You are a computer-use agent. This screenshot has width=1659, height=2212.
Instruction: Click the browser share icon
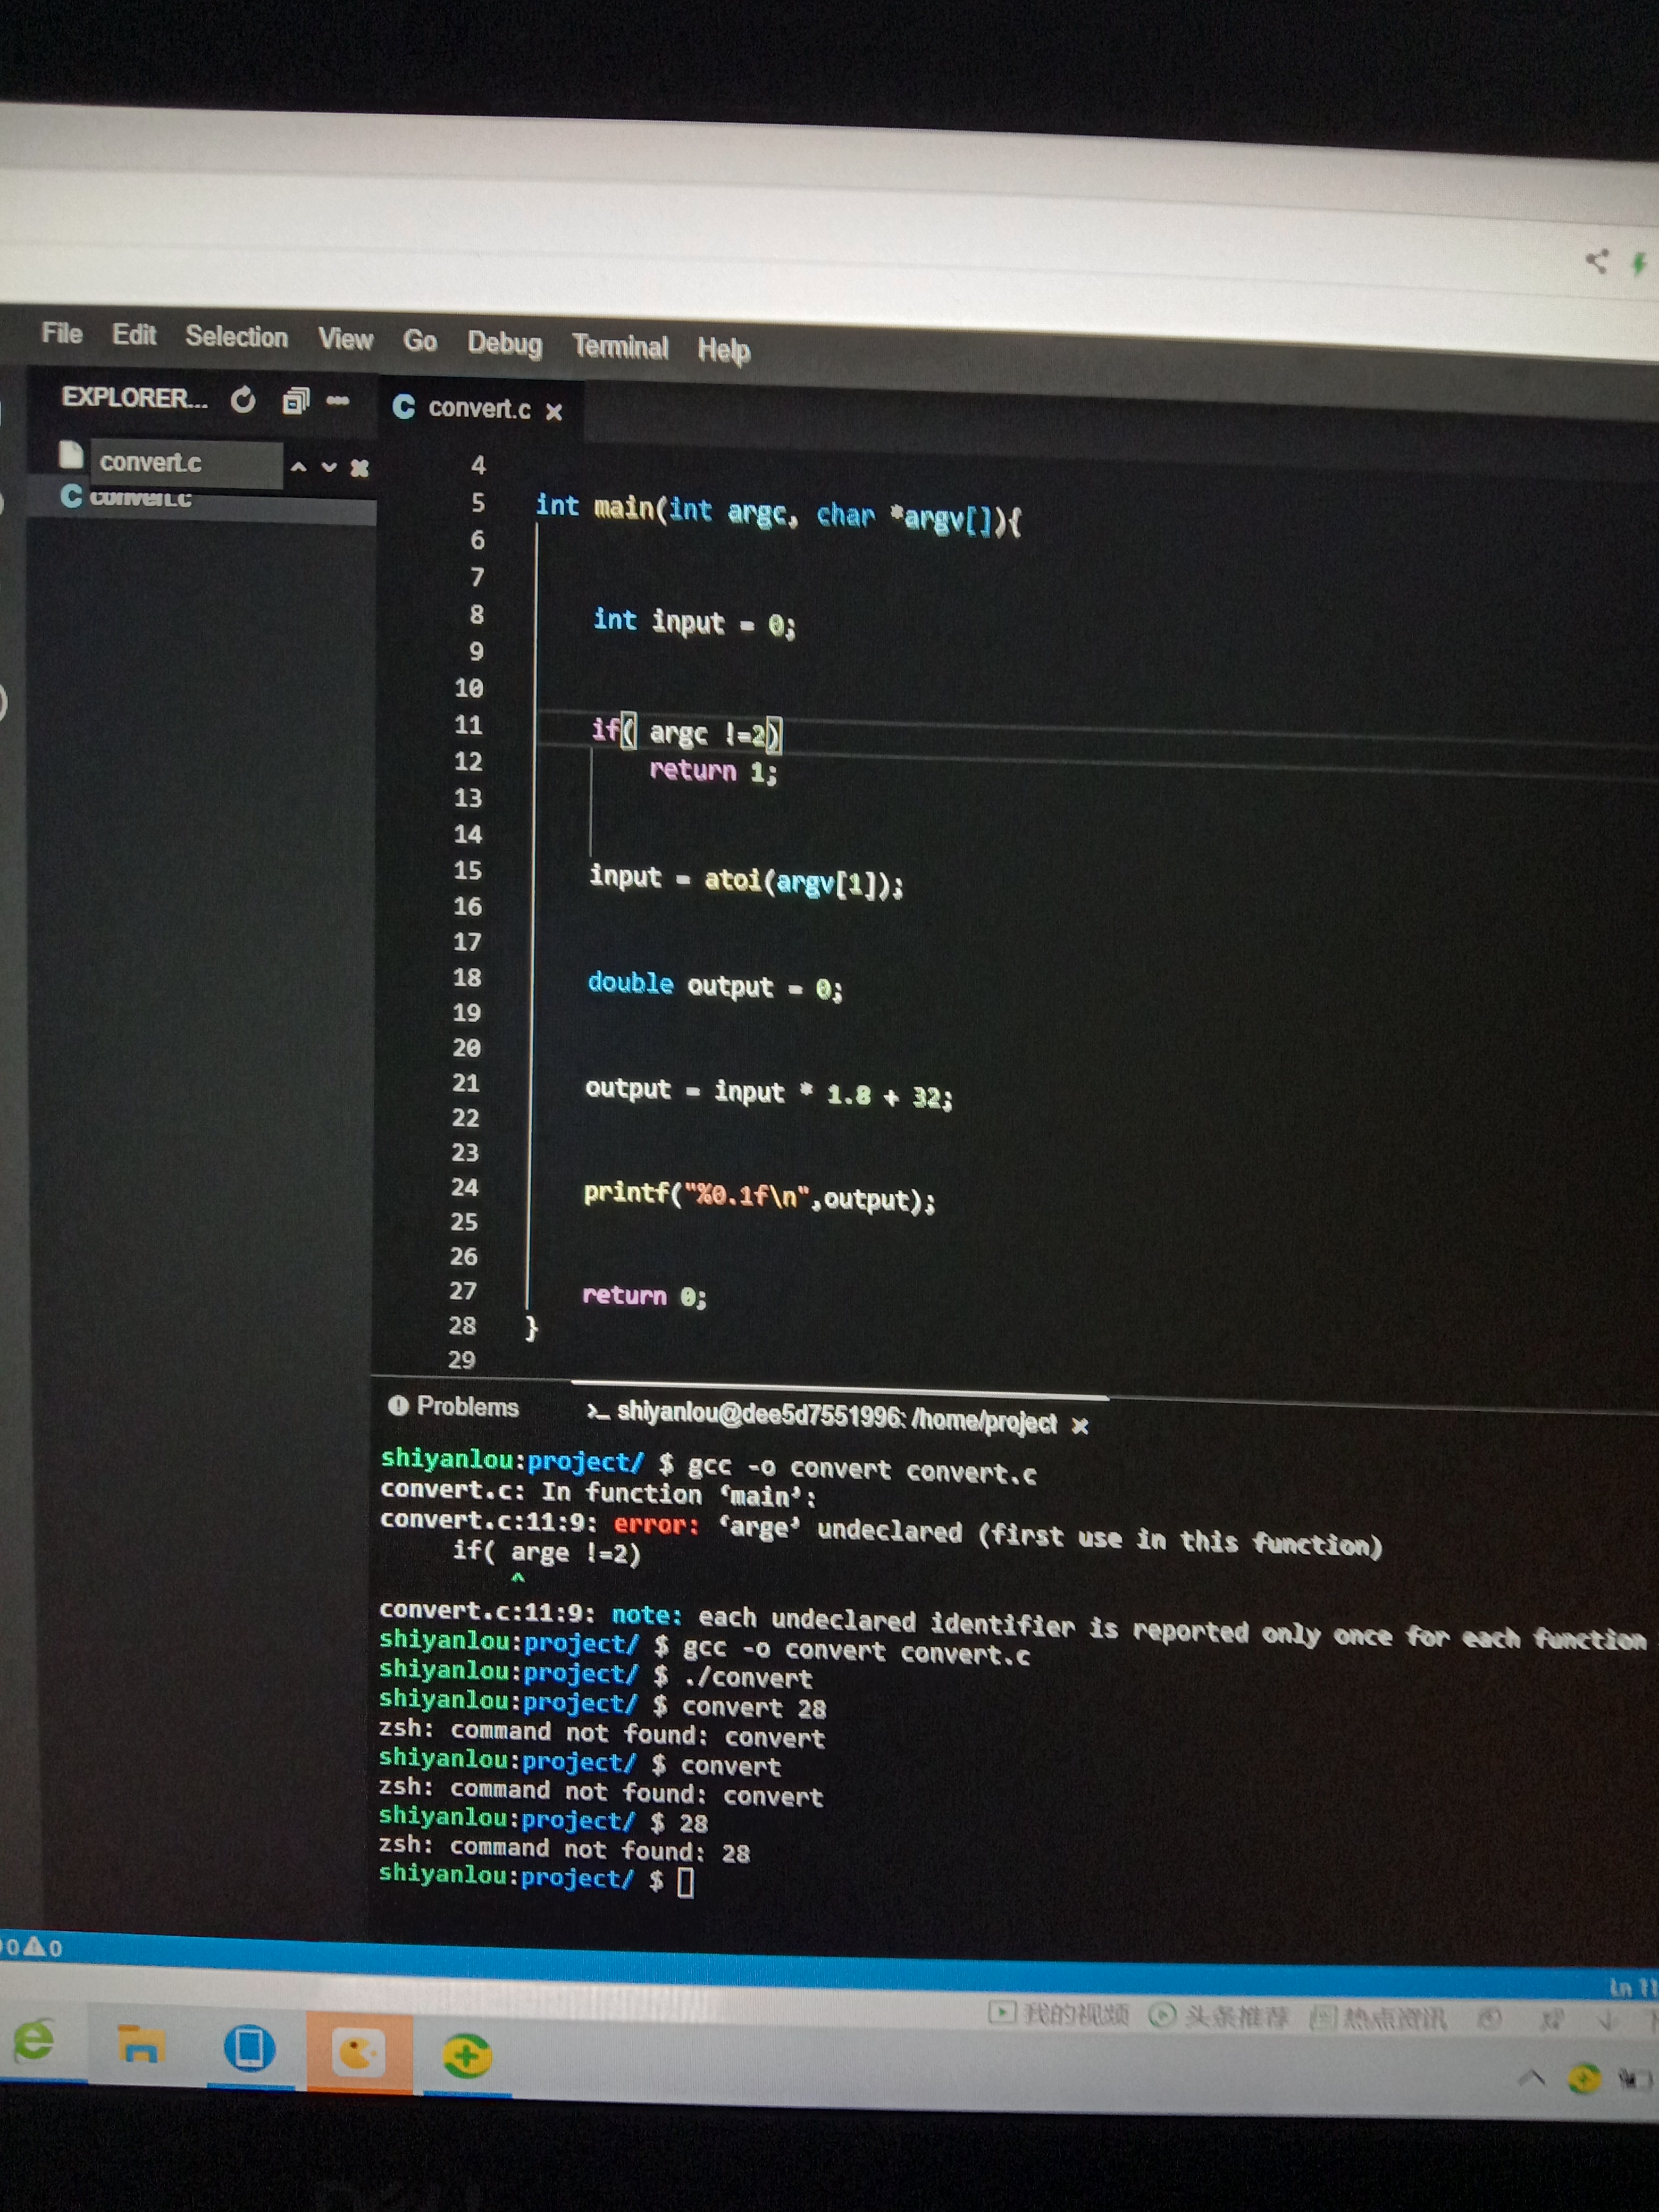click(1597, 261)
